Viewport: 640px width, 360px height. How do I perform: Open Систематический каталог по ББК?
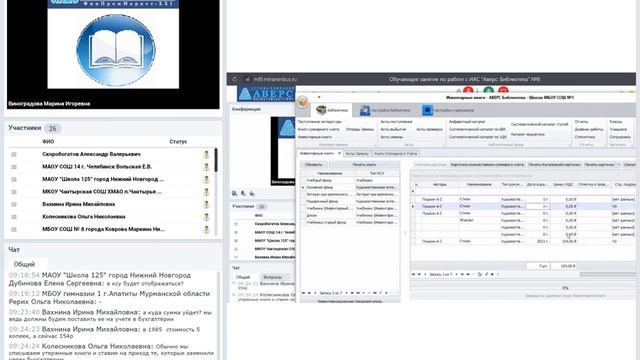pyautogui.click(x=477, y=129)
